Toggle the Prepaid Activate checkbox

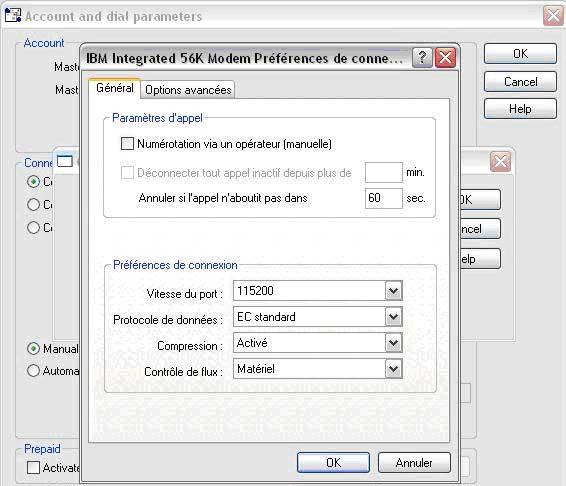[33, 468]
